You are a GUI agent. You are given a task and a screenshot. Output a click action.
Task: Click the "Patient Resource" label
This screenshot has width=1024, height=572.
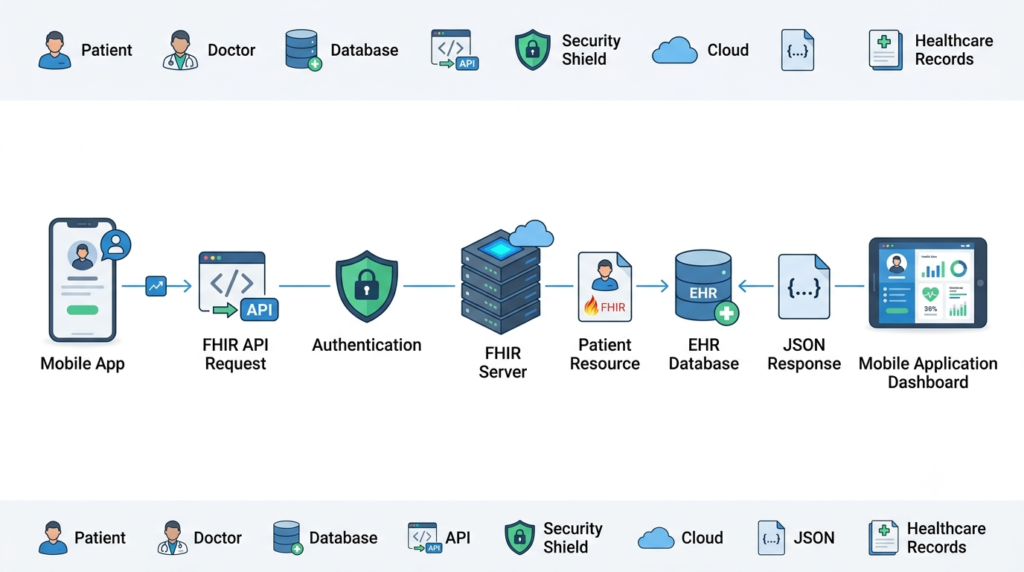click(x=605, y=354)
